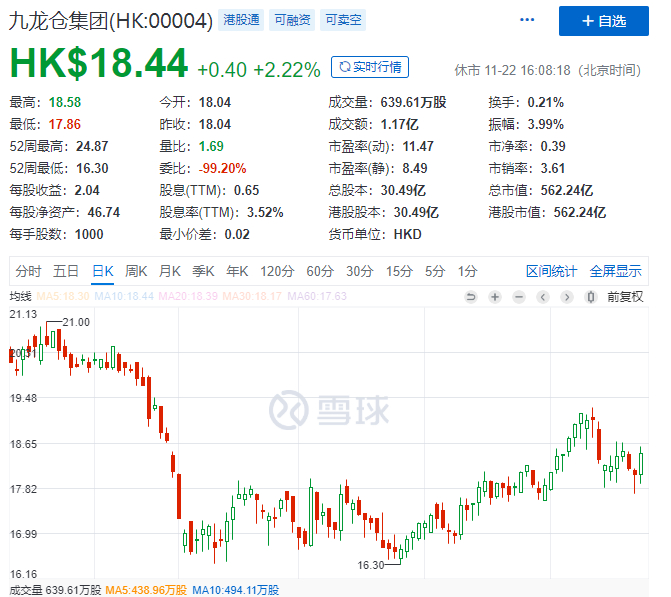Toggle candlestick style icon

[x=591, y=297]
